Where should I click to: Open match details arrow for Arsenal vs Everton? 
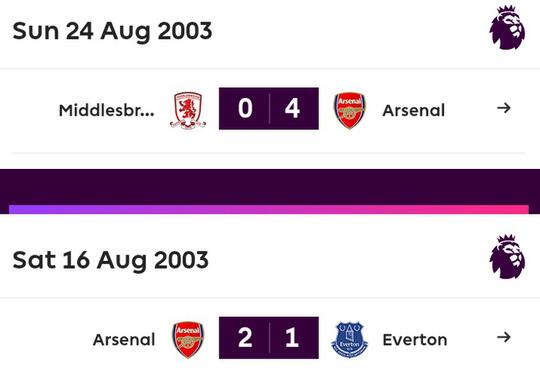click(503, 337)
